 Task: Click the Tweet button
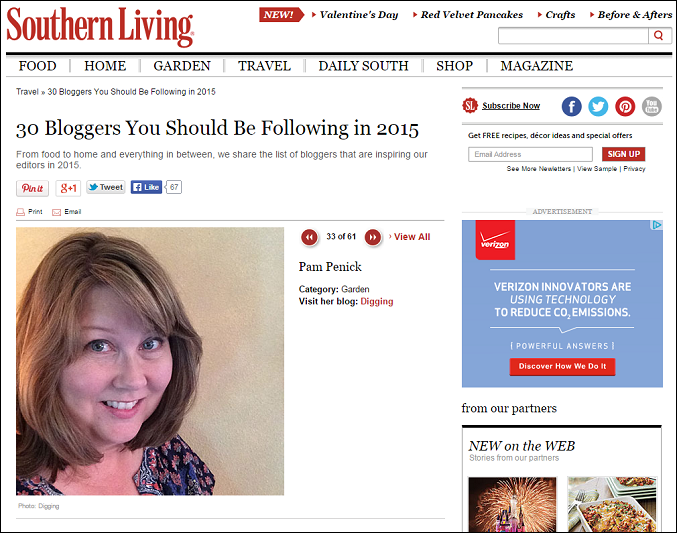click(106, 187)
